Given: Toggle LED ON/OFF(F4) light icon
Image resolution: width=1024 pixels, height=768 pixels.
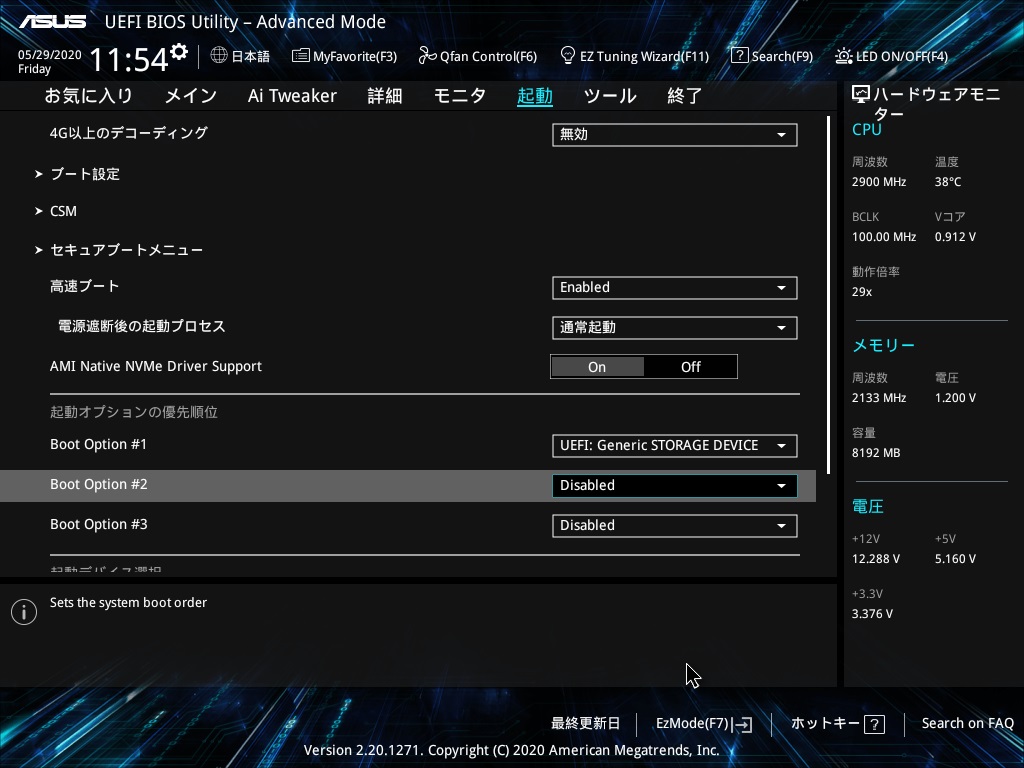Looking at the screenshot, I should pyautogui.click(x=843, y=56).
